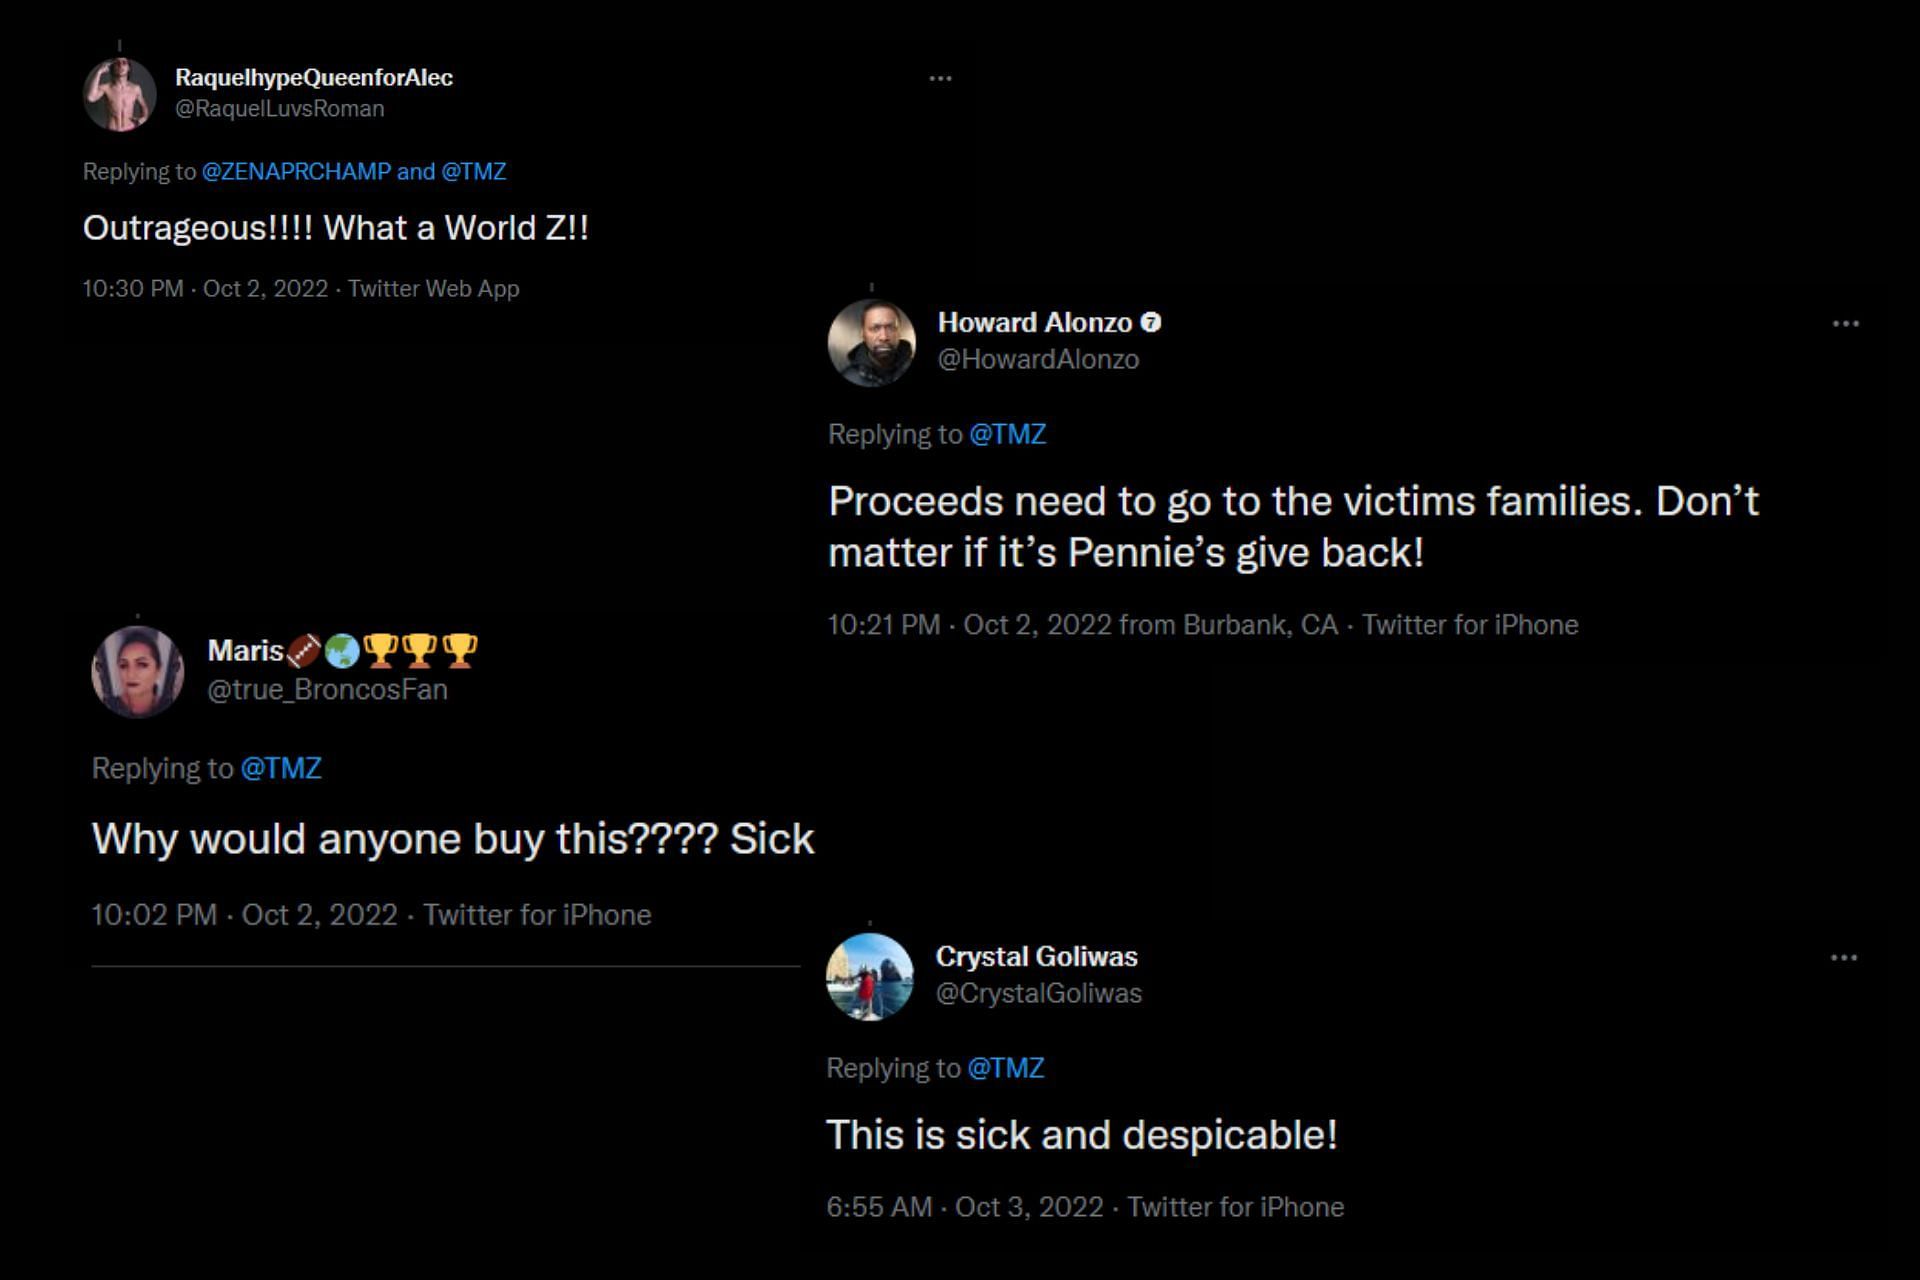Open the three-dot menu on Howard Alonzo's tweet
1920x1280 pixels.
pyautogui.click(x=1845, y=324)
